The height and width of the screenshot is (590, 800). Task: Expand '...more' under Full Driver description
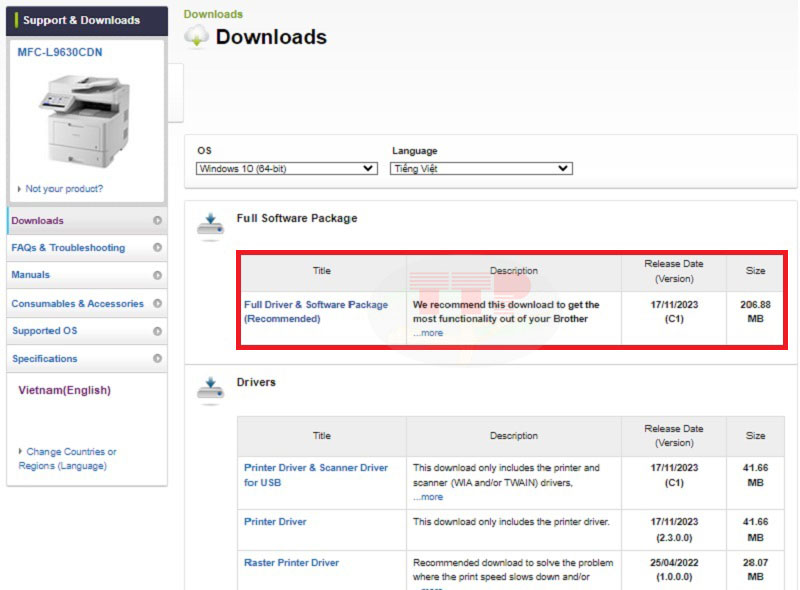428,333
